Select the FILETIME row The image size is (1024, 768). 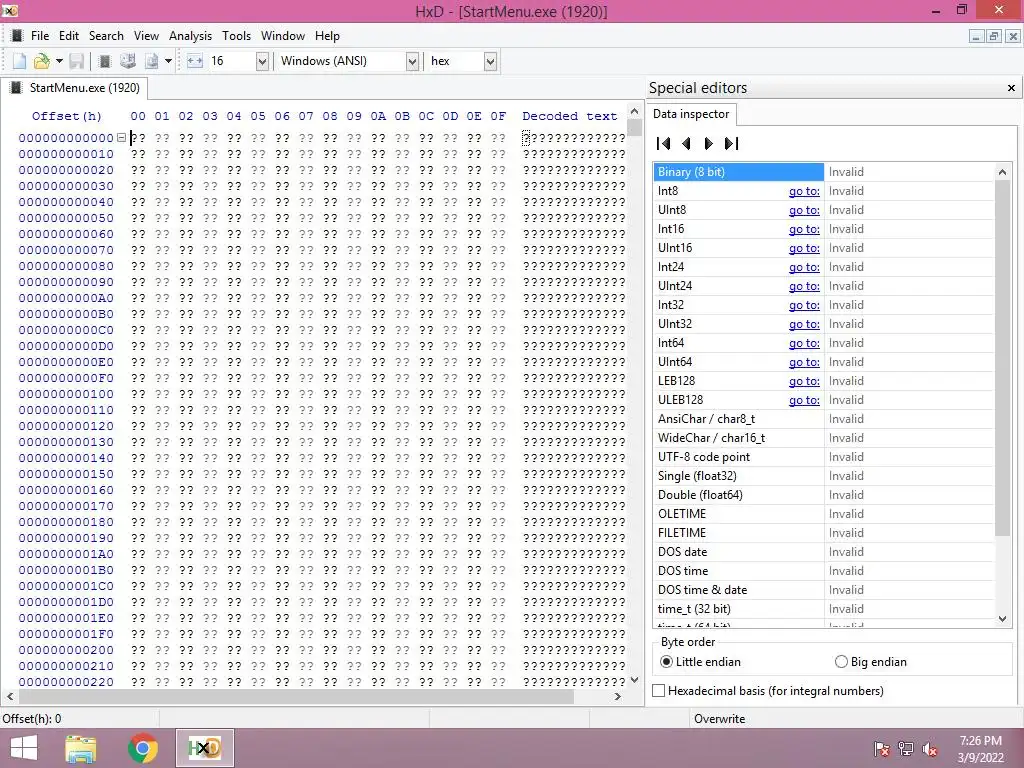[824, 533]
